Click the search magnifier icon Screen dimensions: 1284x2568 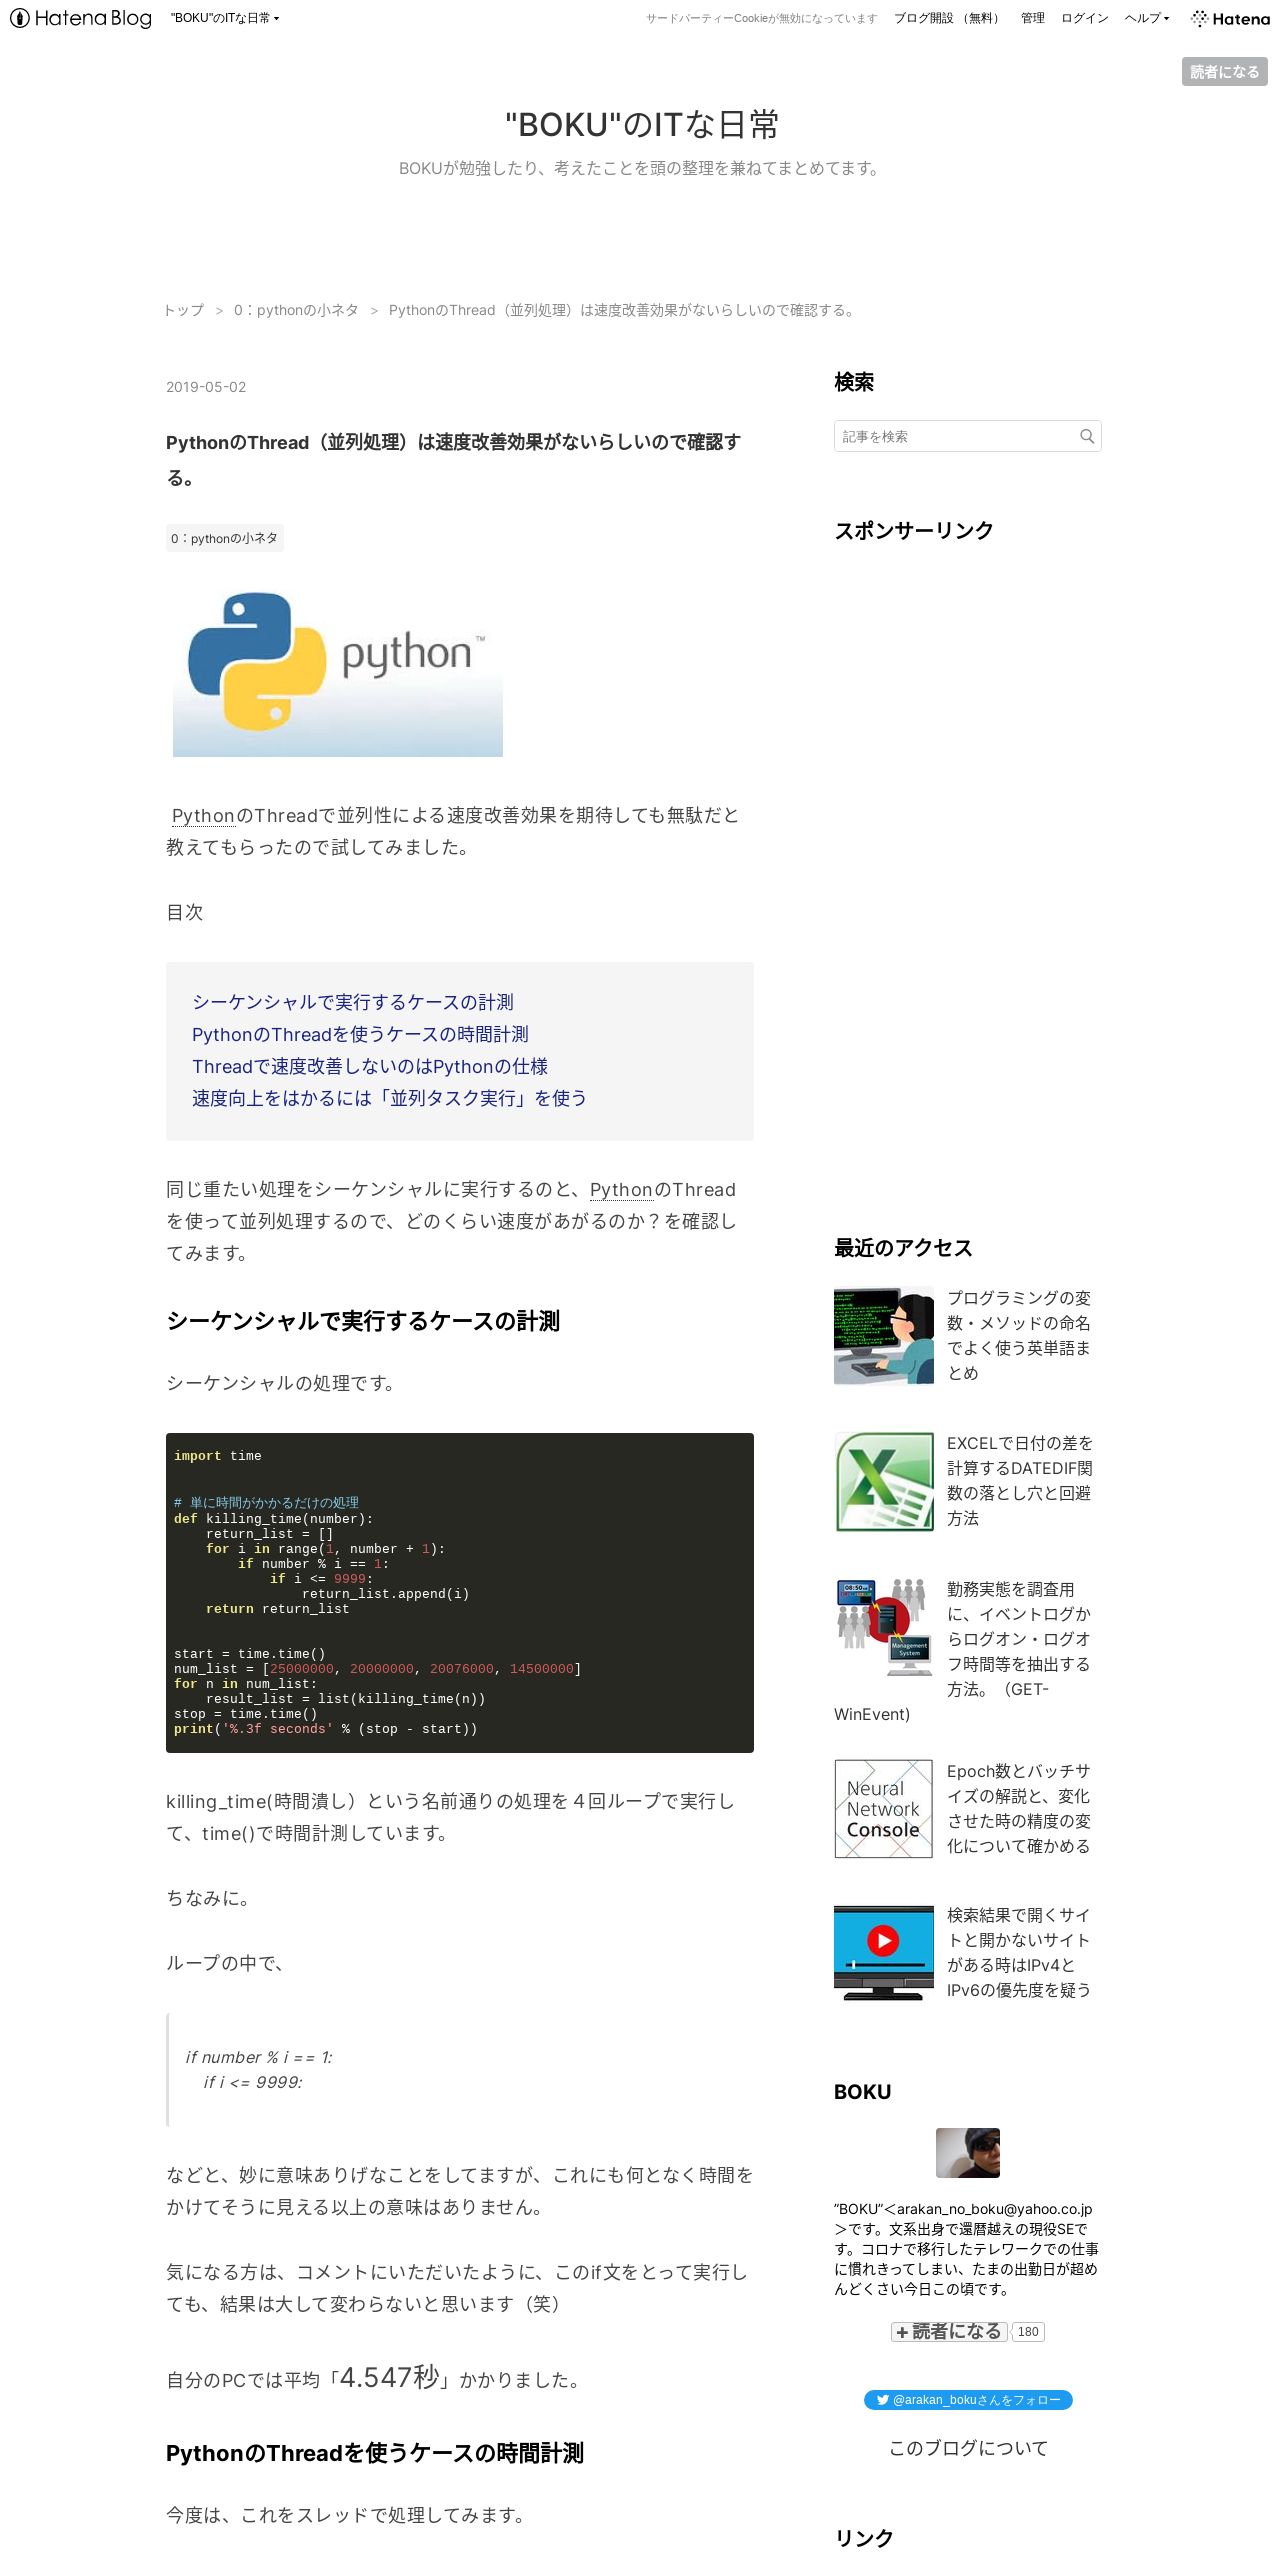coord(1087,436)
